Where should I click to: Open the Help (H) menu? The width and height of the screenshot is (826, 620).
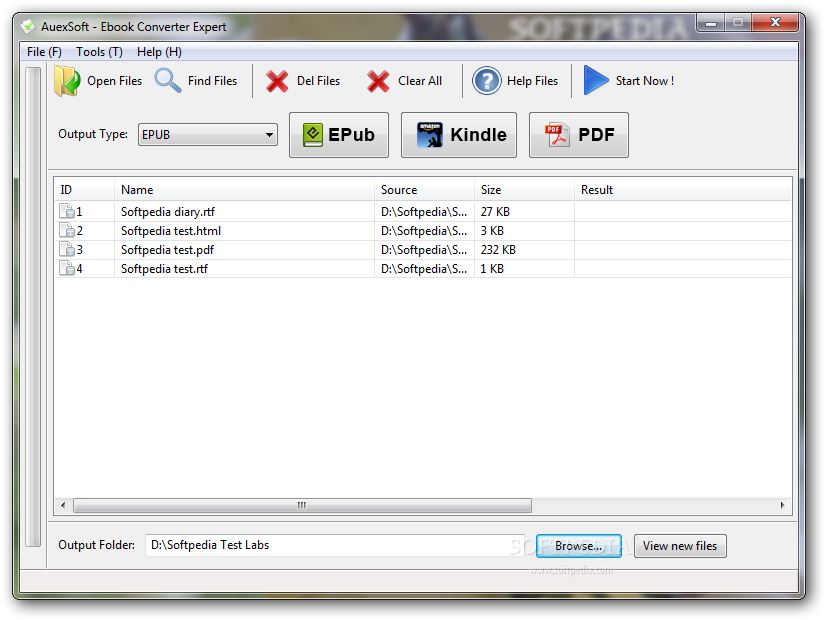159,52
